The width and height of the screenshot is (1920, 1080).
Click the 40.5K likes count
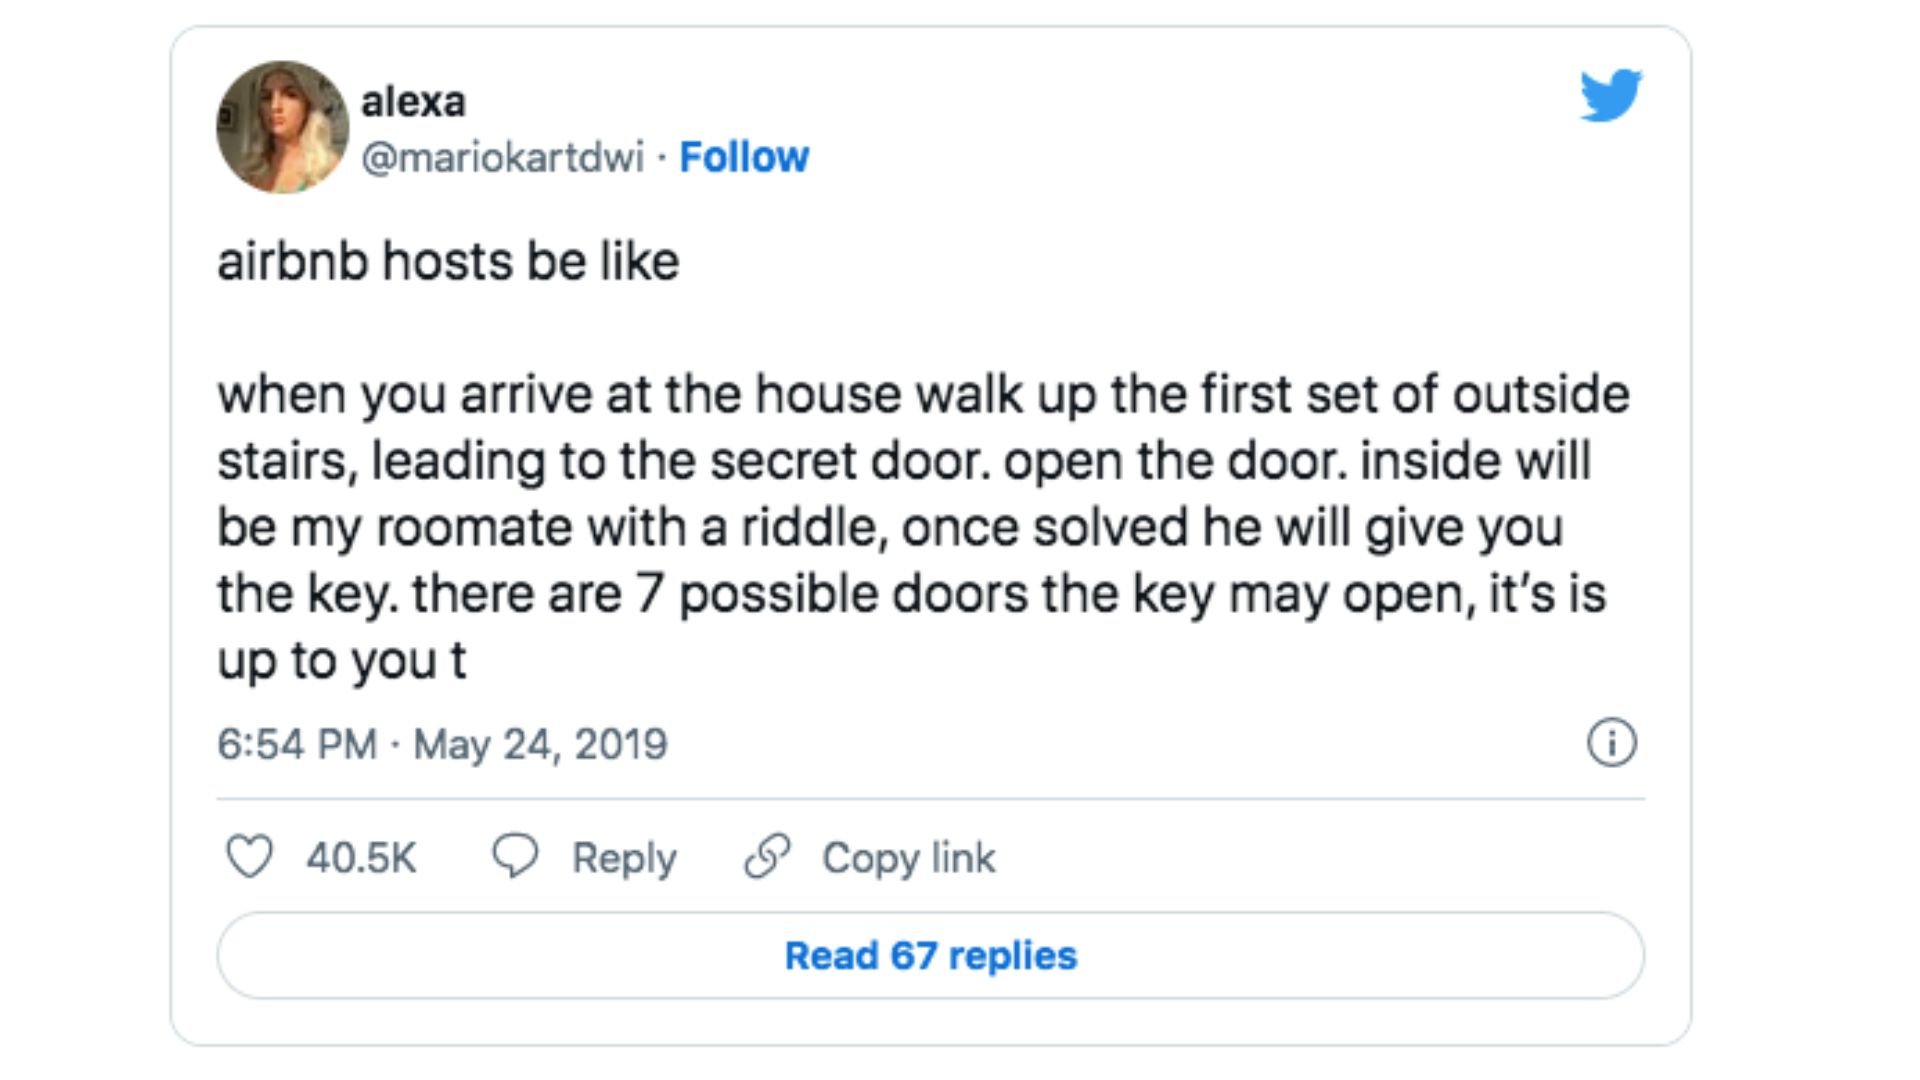pos(361,858)
